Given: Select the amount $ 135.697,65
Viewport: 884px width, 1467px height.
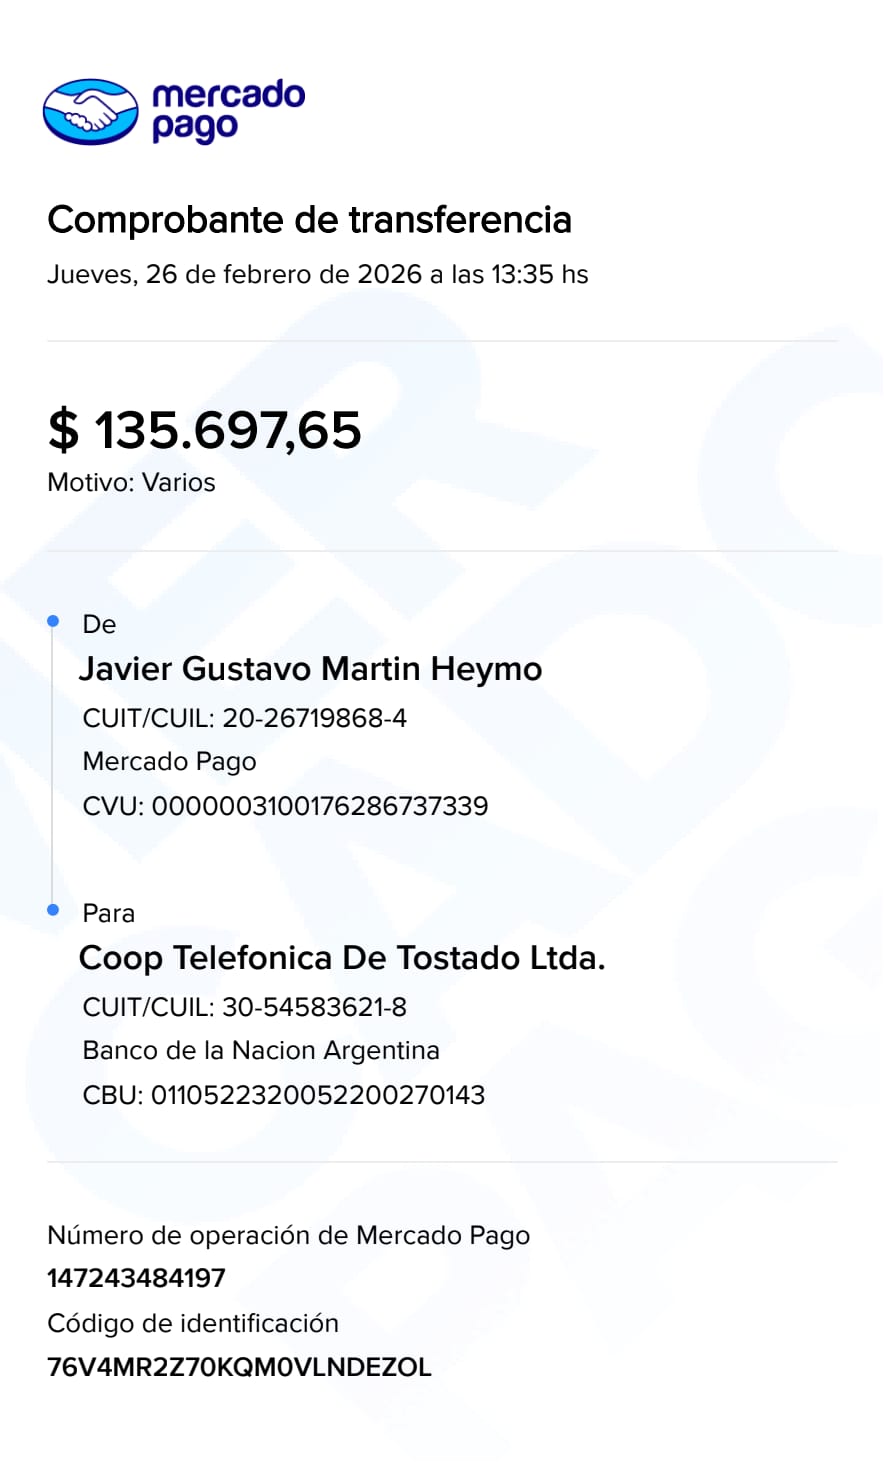Looking at the screenshot, I should point(205,430).
